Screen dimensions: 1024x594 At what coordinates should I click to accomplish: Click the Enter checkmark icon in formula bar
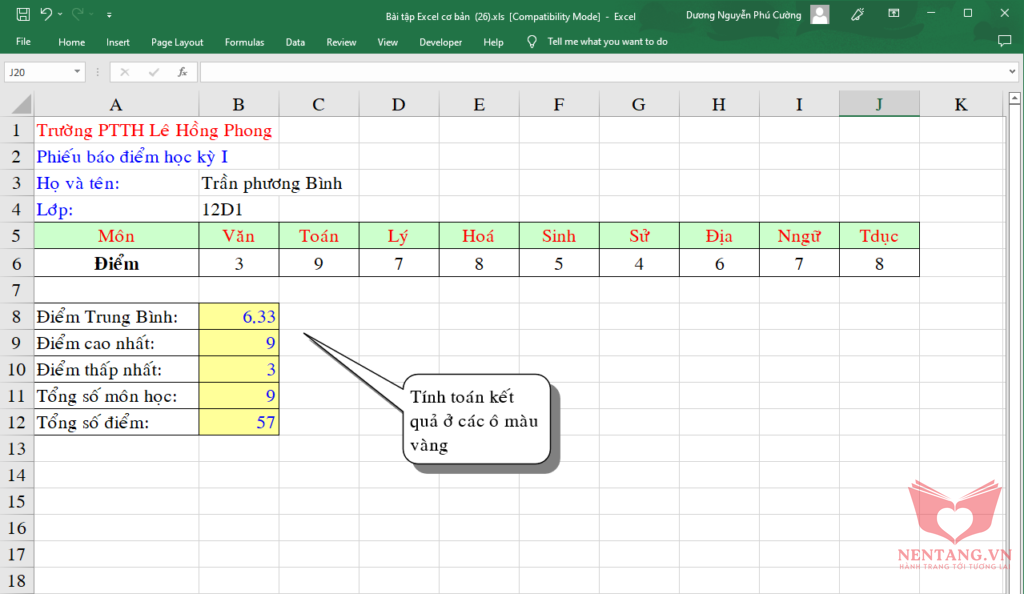pyautogui.click(x=153, y=72)
